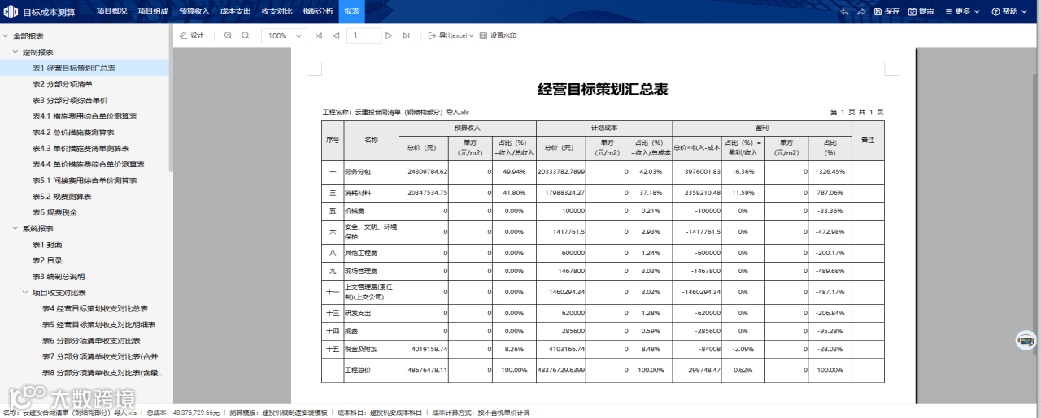Collapse the 全部报表 tree node
Screen dimensions: 1041x418
tap(5, 36)
